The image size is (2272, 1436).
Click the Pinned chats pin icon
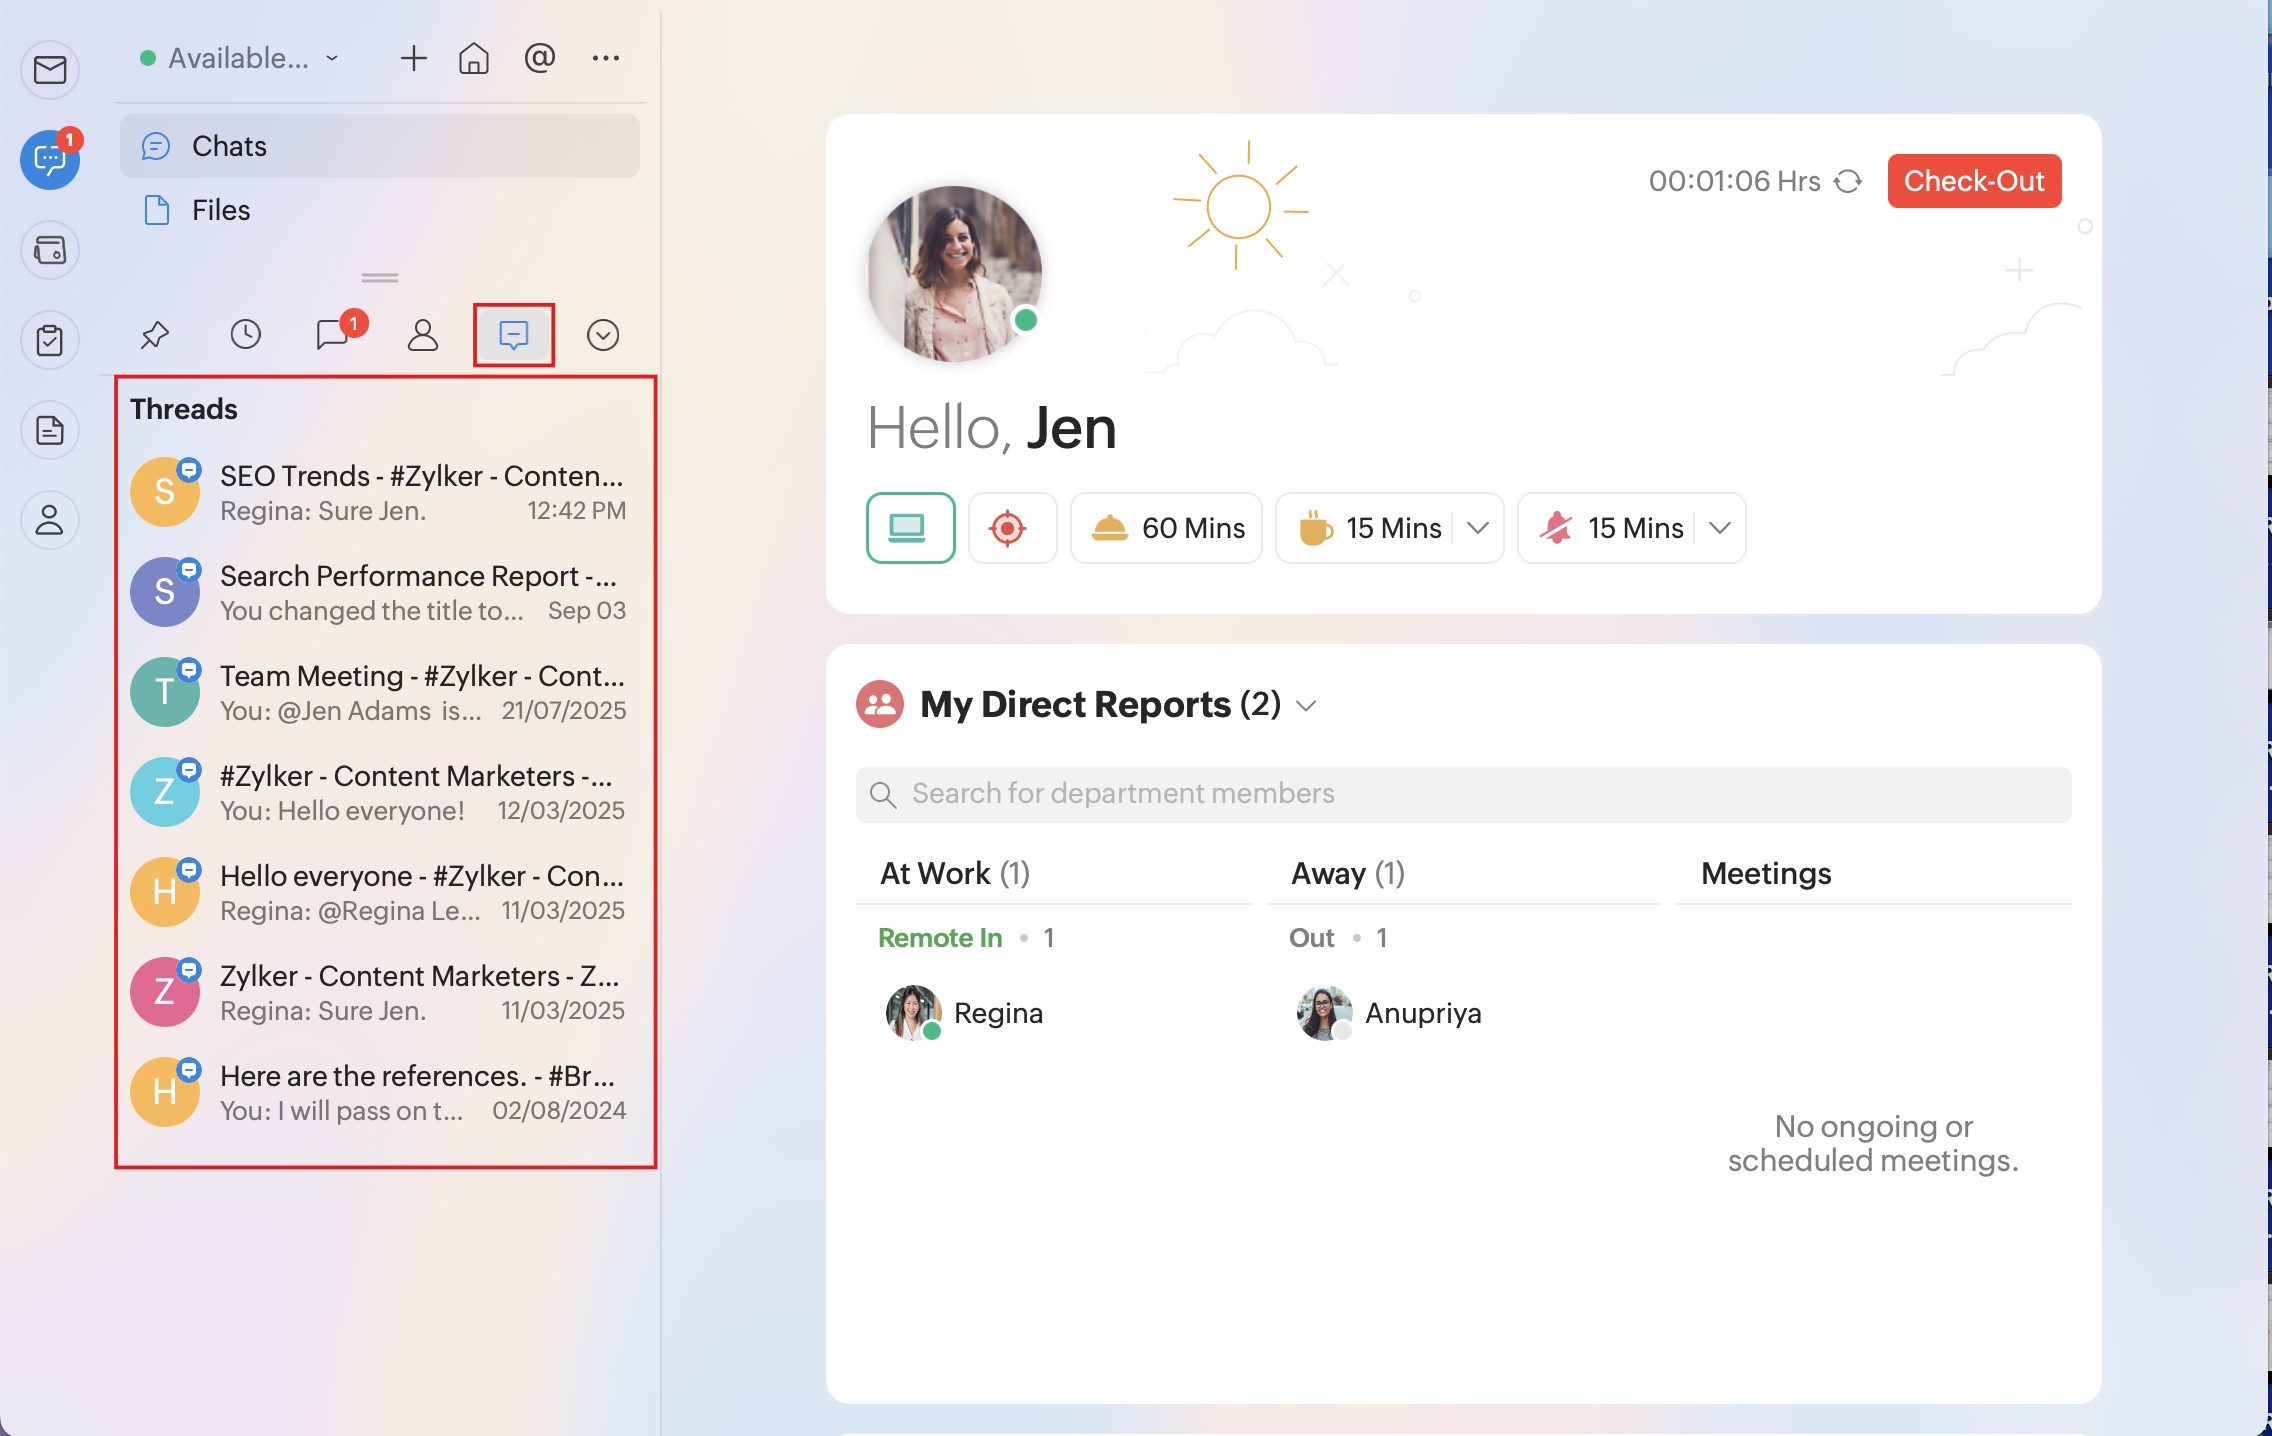155,335
